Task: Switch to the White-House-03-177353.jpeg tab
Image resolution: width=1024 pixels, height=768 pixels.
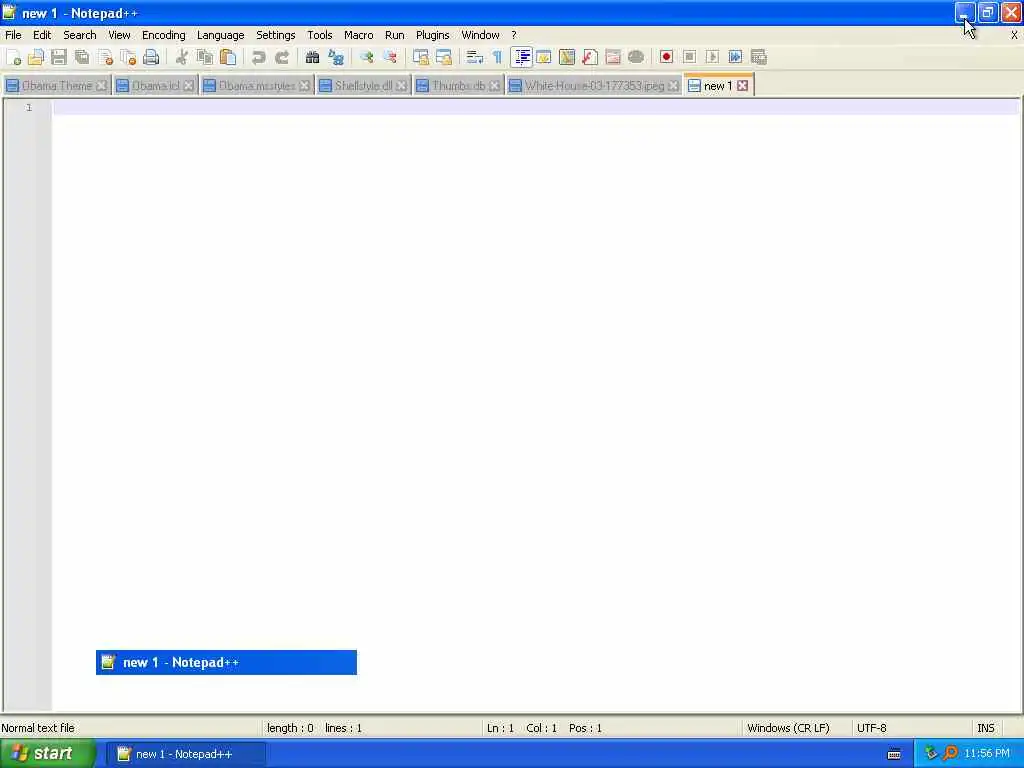Action: tap(594, 86)
